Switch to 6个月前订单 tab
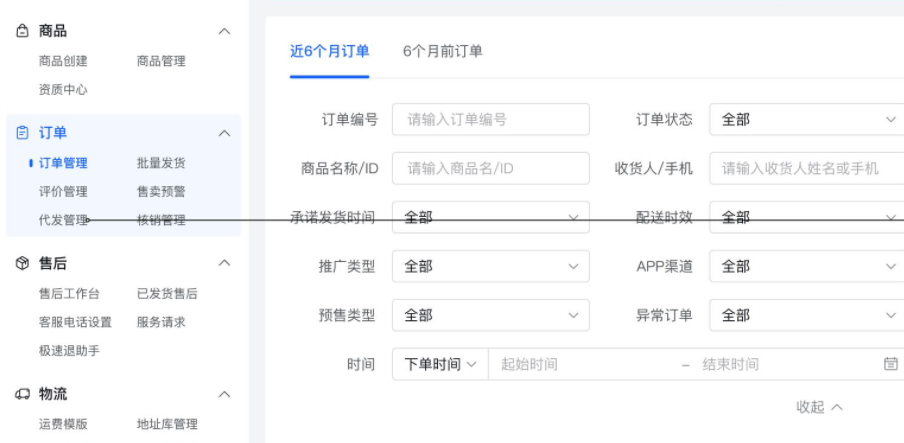Screen dimensions: 904x443 coord(442,51)
